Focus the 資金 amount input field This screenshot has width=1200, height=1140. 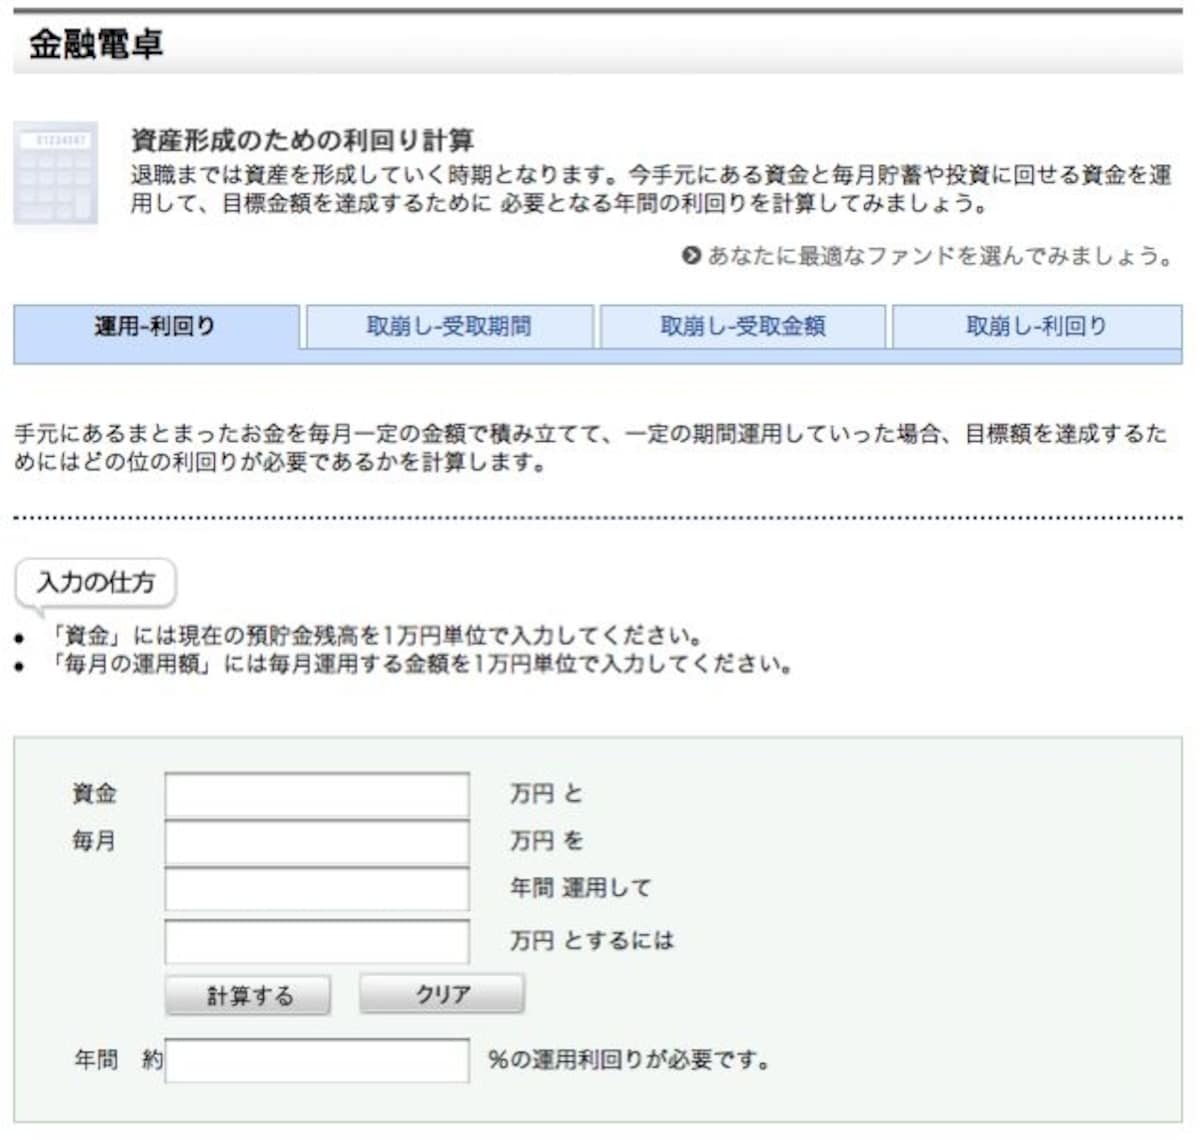point(317,795)
